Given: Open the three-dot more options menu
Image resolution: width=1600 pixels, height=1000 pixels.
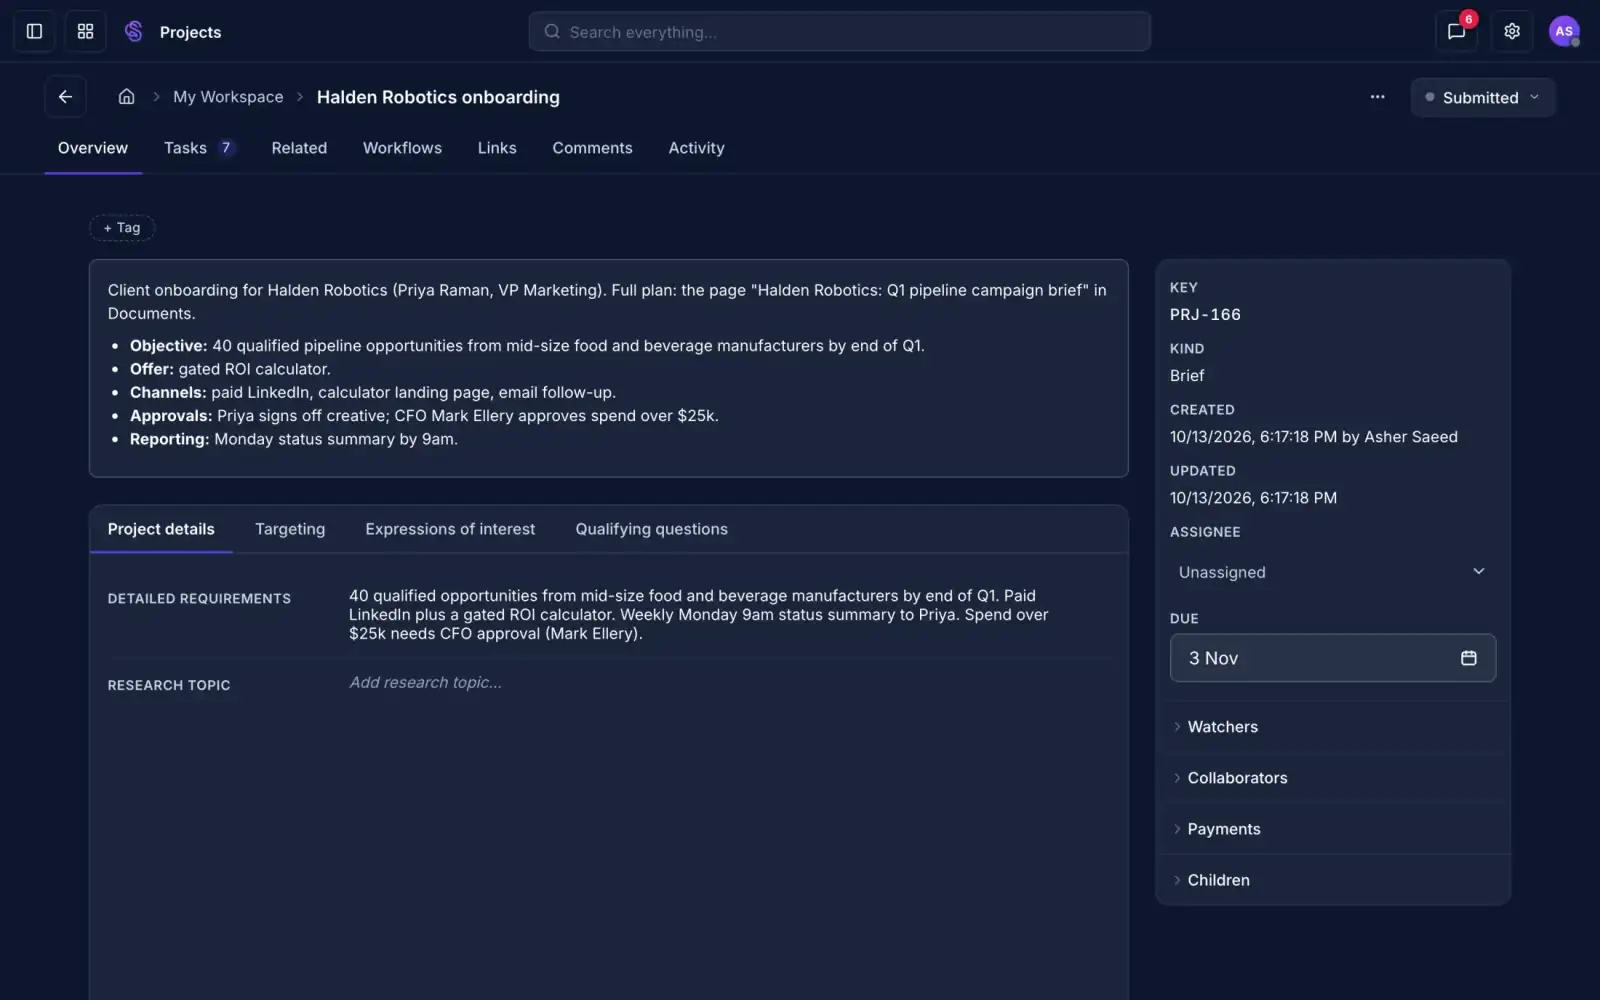Looking at the screenshot, I should (1377, 97).
